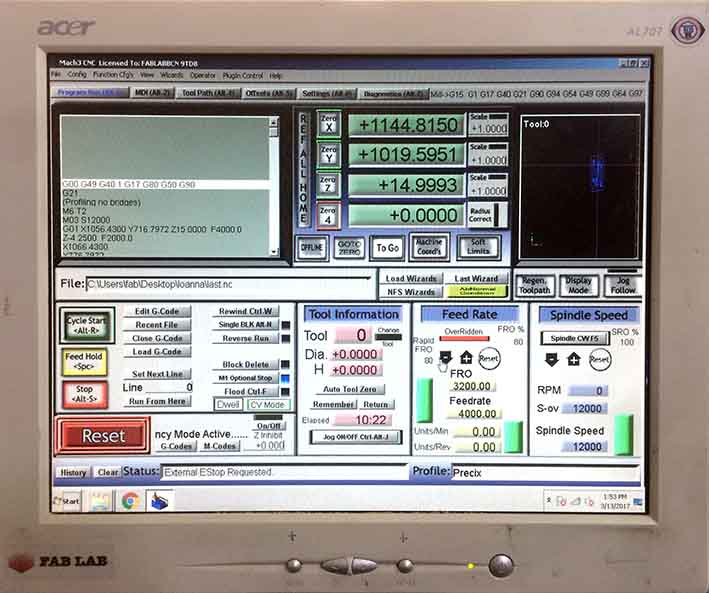The height and width of the screenshot is (593, 709).
Task: Click Load Wizards
Action: [411, 279]
